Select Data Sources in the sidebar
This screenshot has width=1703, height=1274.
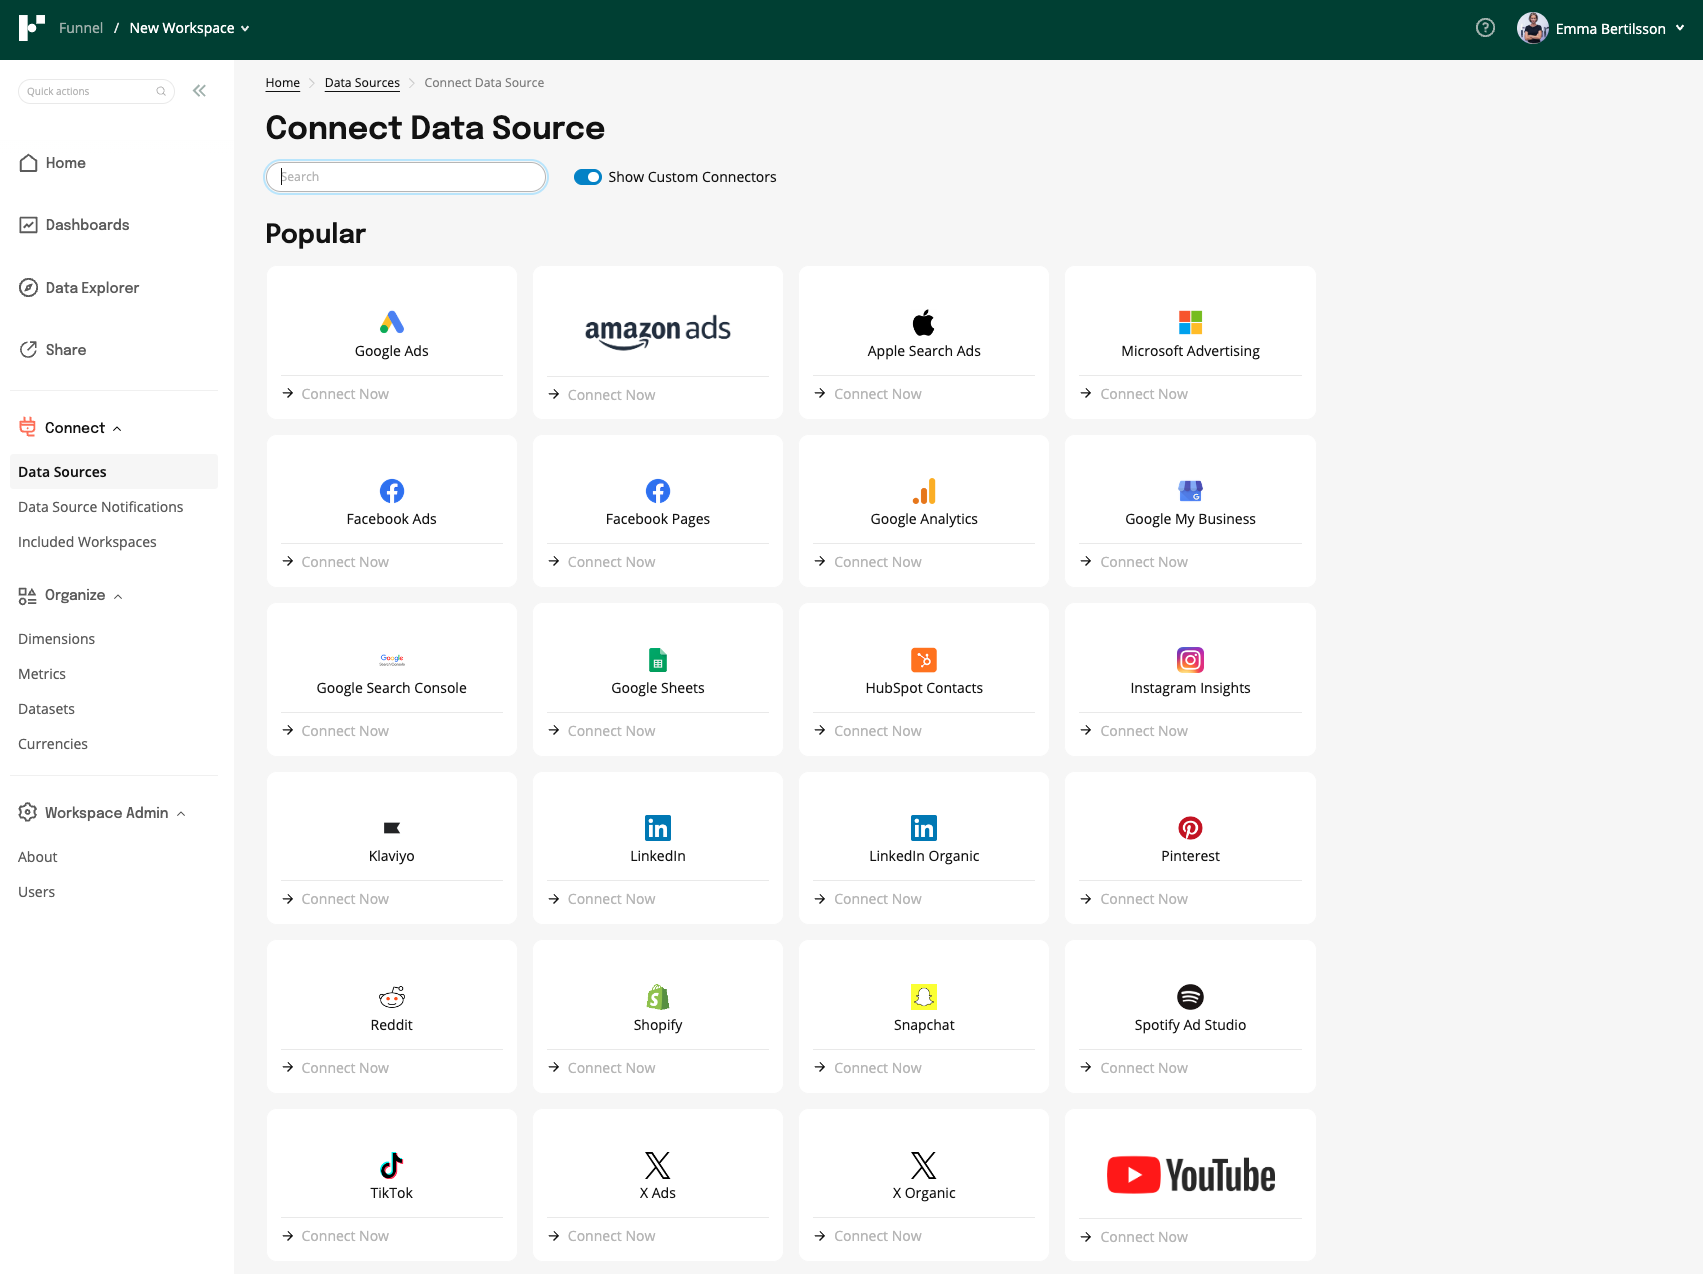[x=114, y=472]
